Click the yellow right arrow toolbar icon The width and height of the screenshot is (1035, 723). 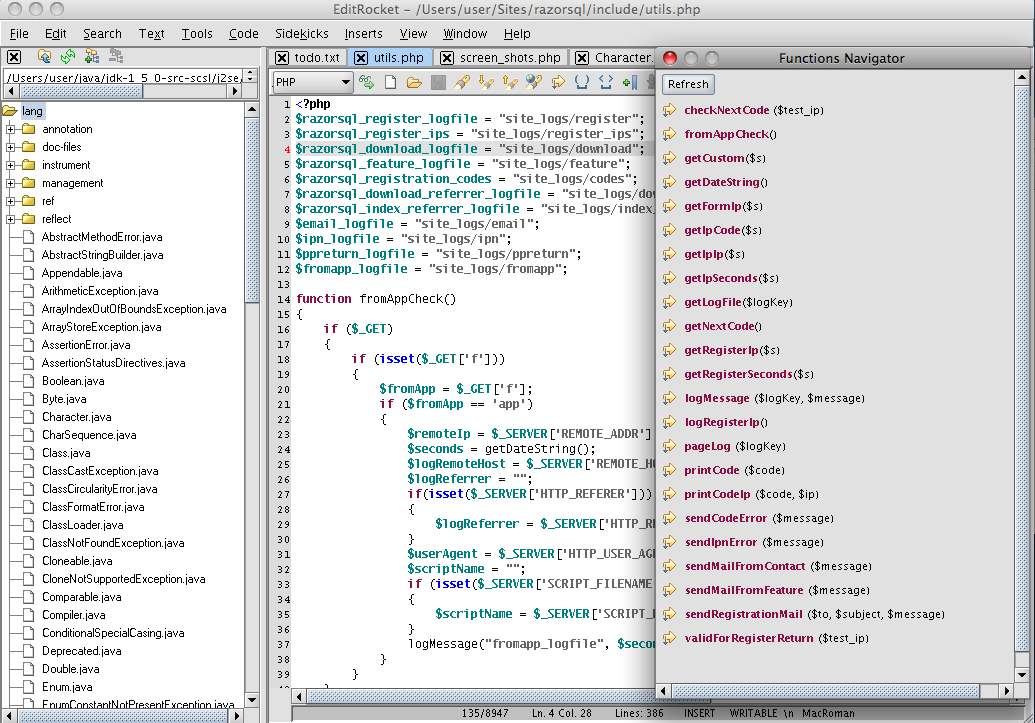(558, 82)
